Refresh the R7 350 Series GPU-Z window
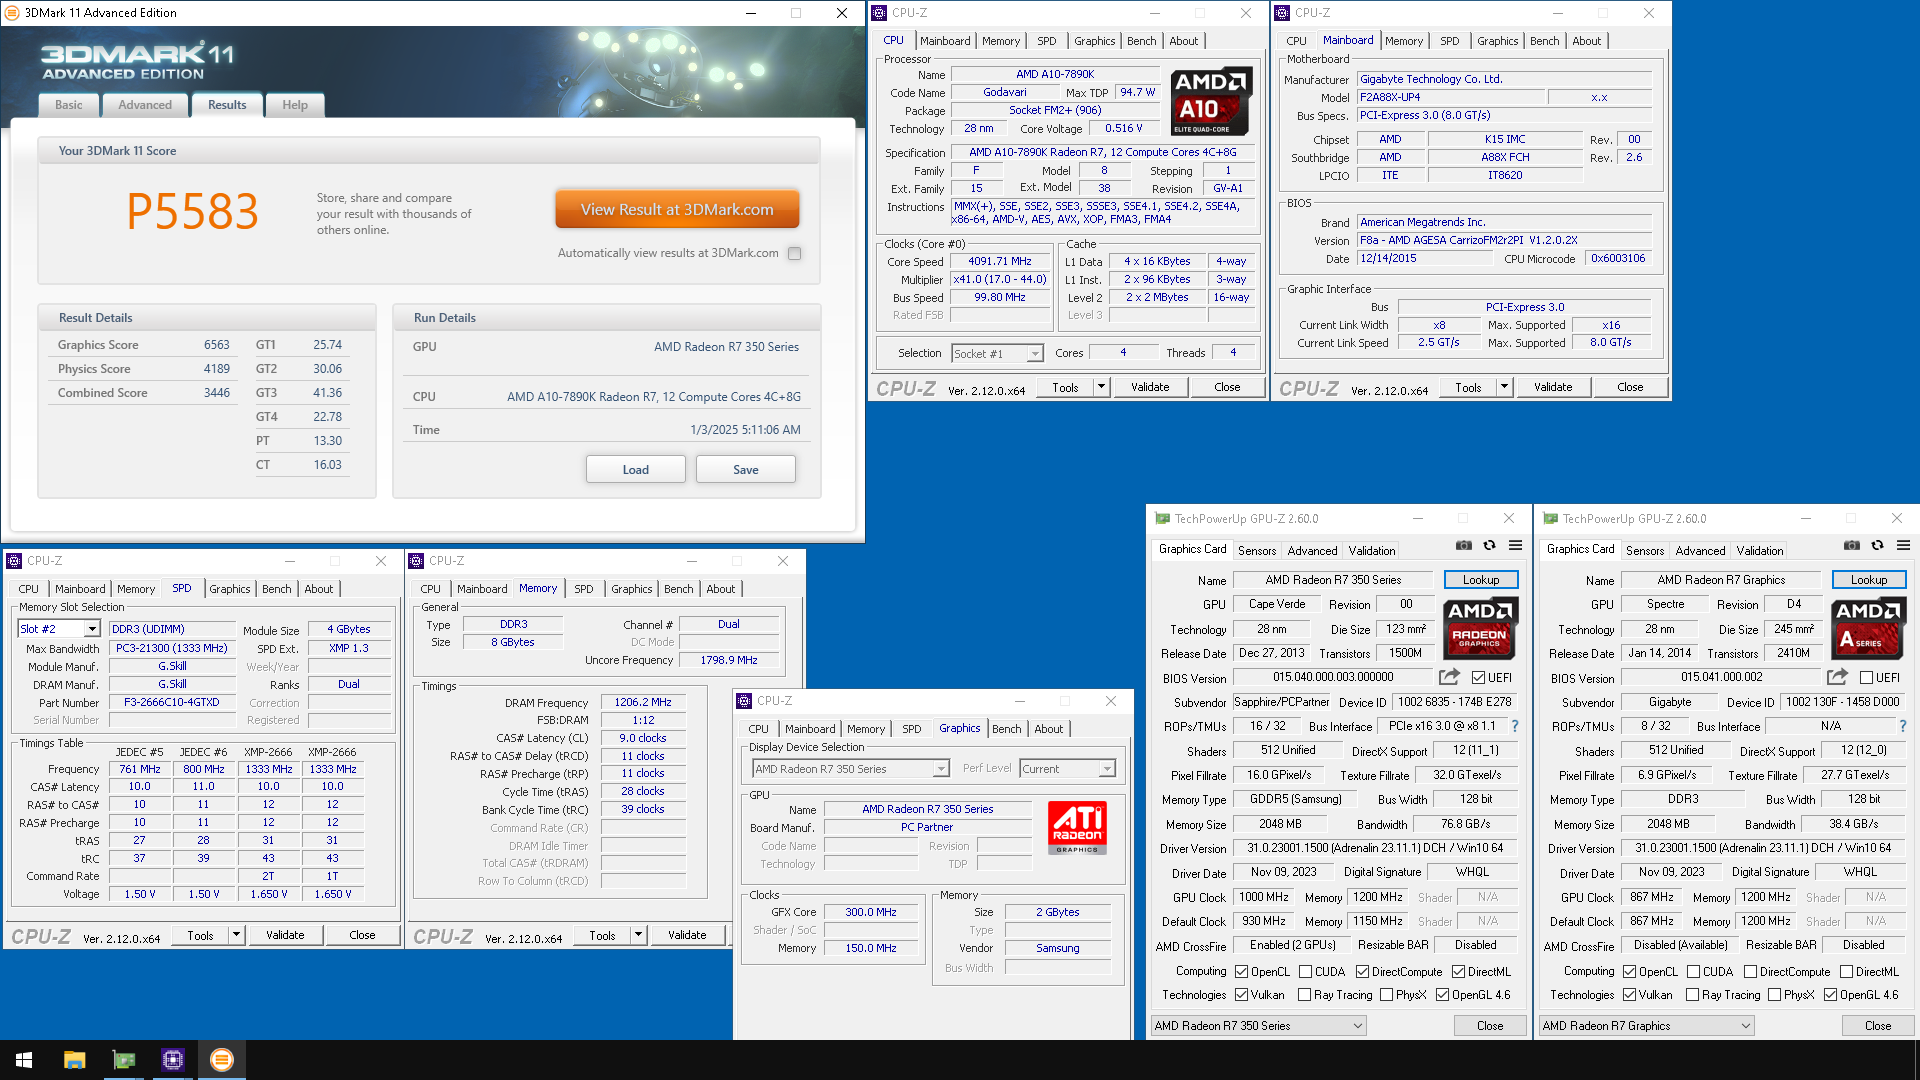Image resolution: width=1920 pixels, height=1080 pixels. [1489, 545]
